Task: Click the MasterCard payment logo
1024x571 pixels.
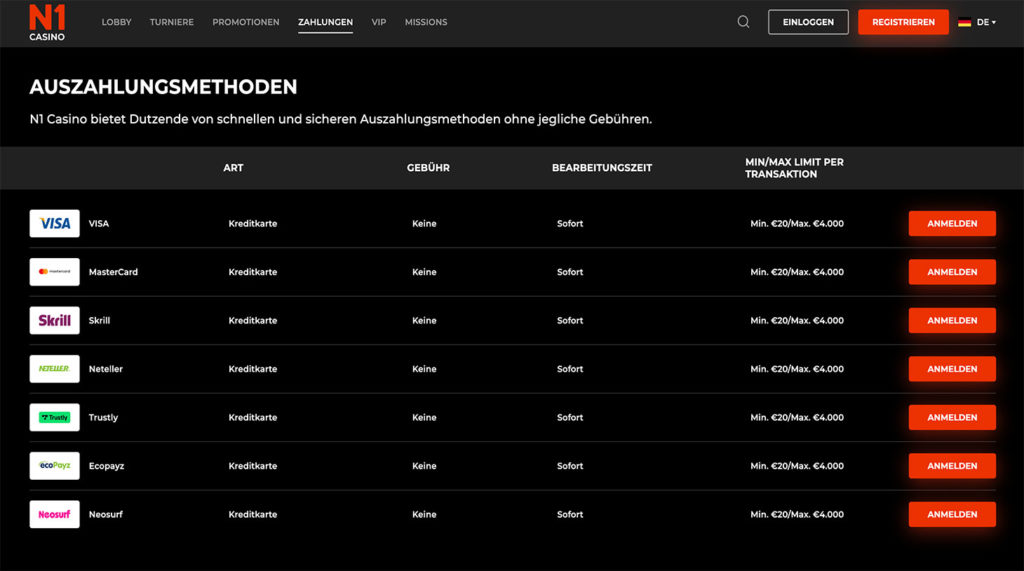Action: point(54,272)
